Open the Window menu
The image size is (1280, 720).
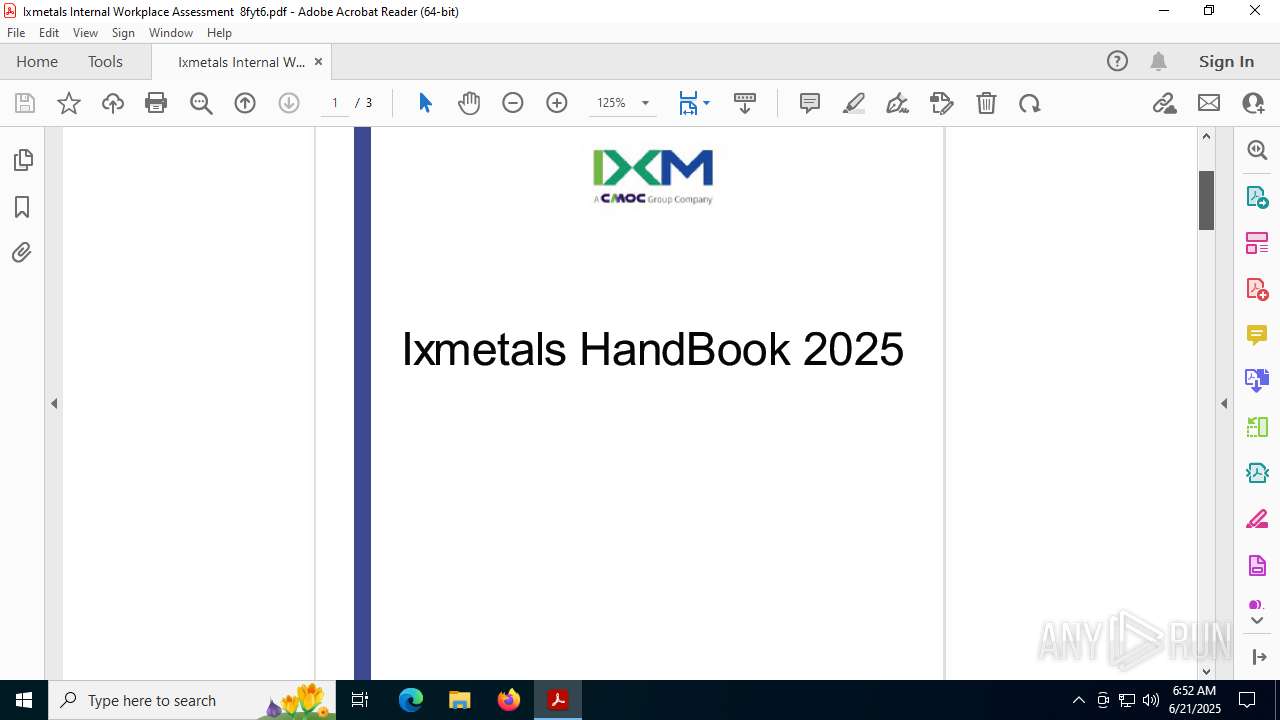pos(171,33)
